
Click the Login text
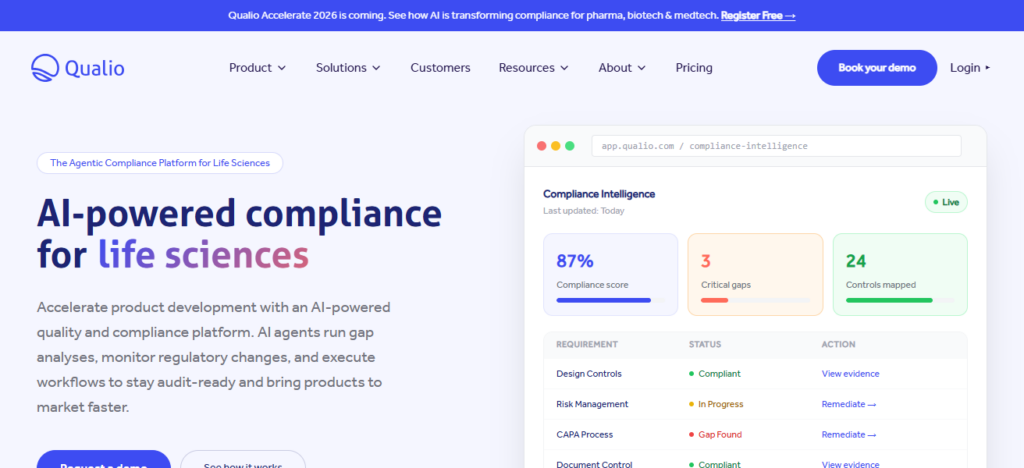[965, 68]
